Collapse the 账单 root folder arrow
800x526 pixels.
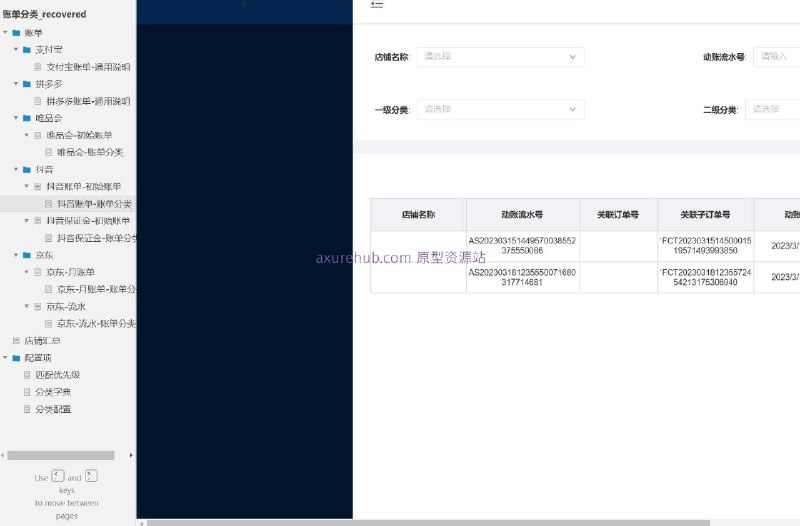(x=6, y=33)
